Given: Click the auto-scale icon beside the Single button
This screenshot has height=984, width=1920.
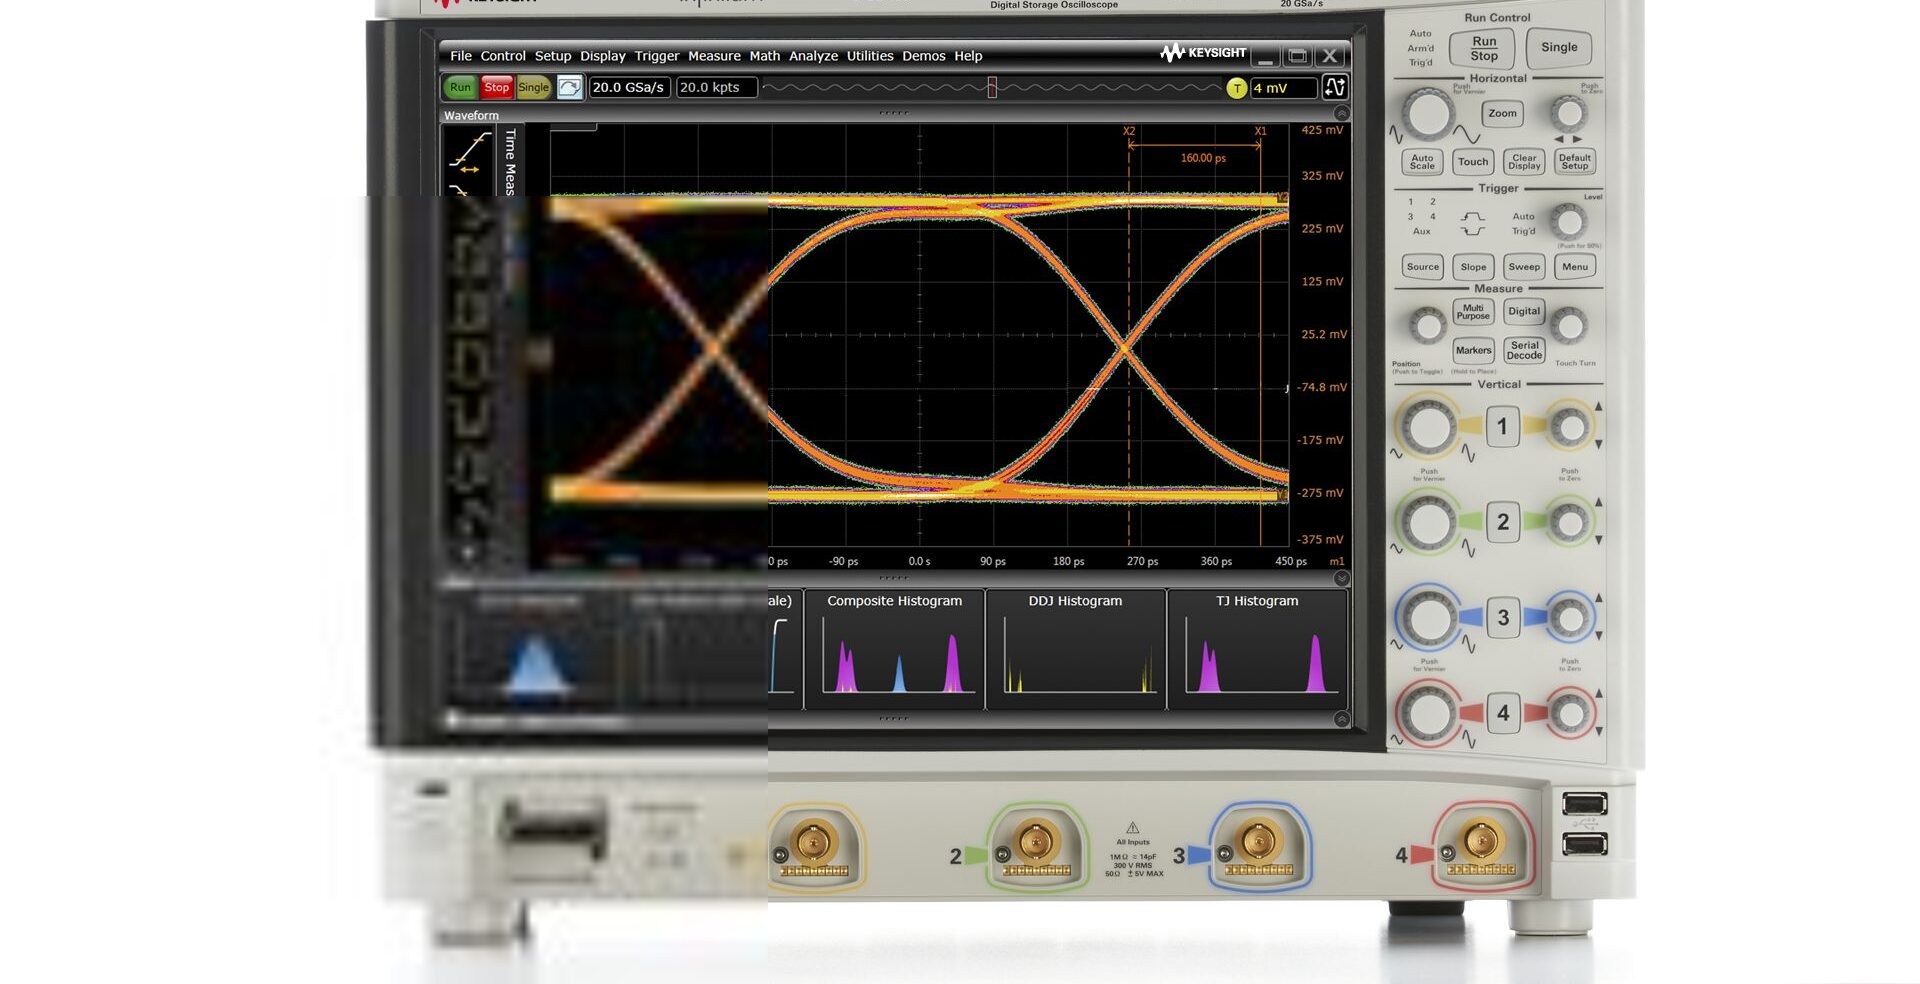Looking at the screenshot, I should 569,88.
